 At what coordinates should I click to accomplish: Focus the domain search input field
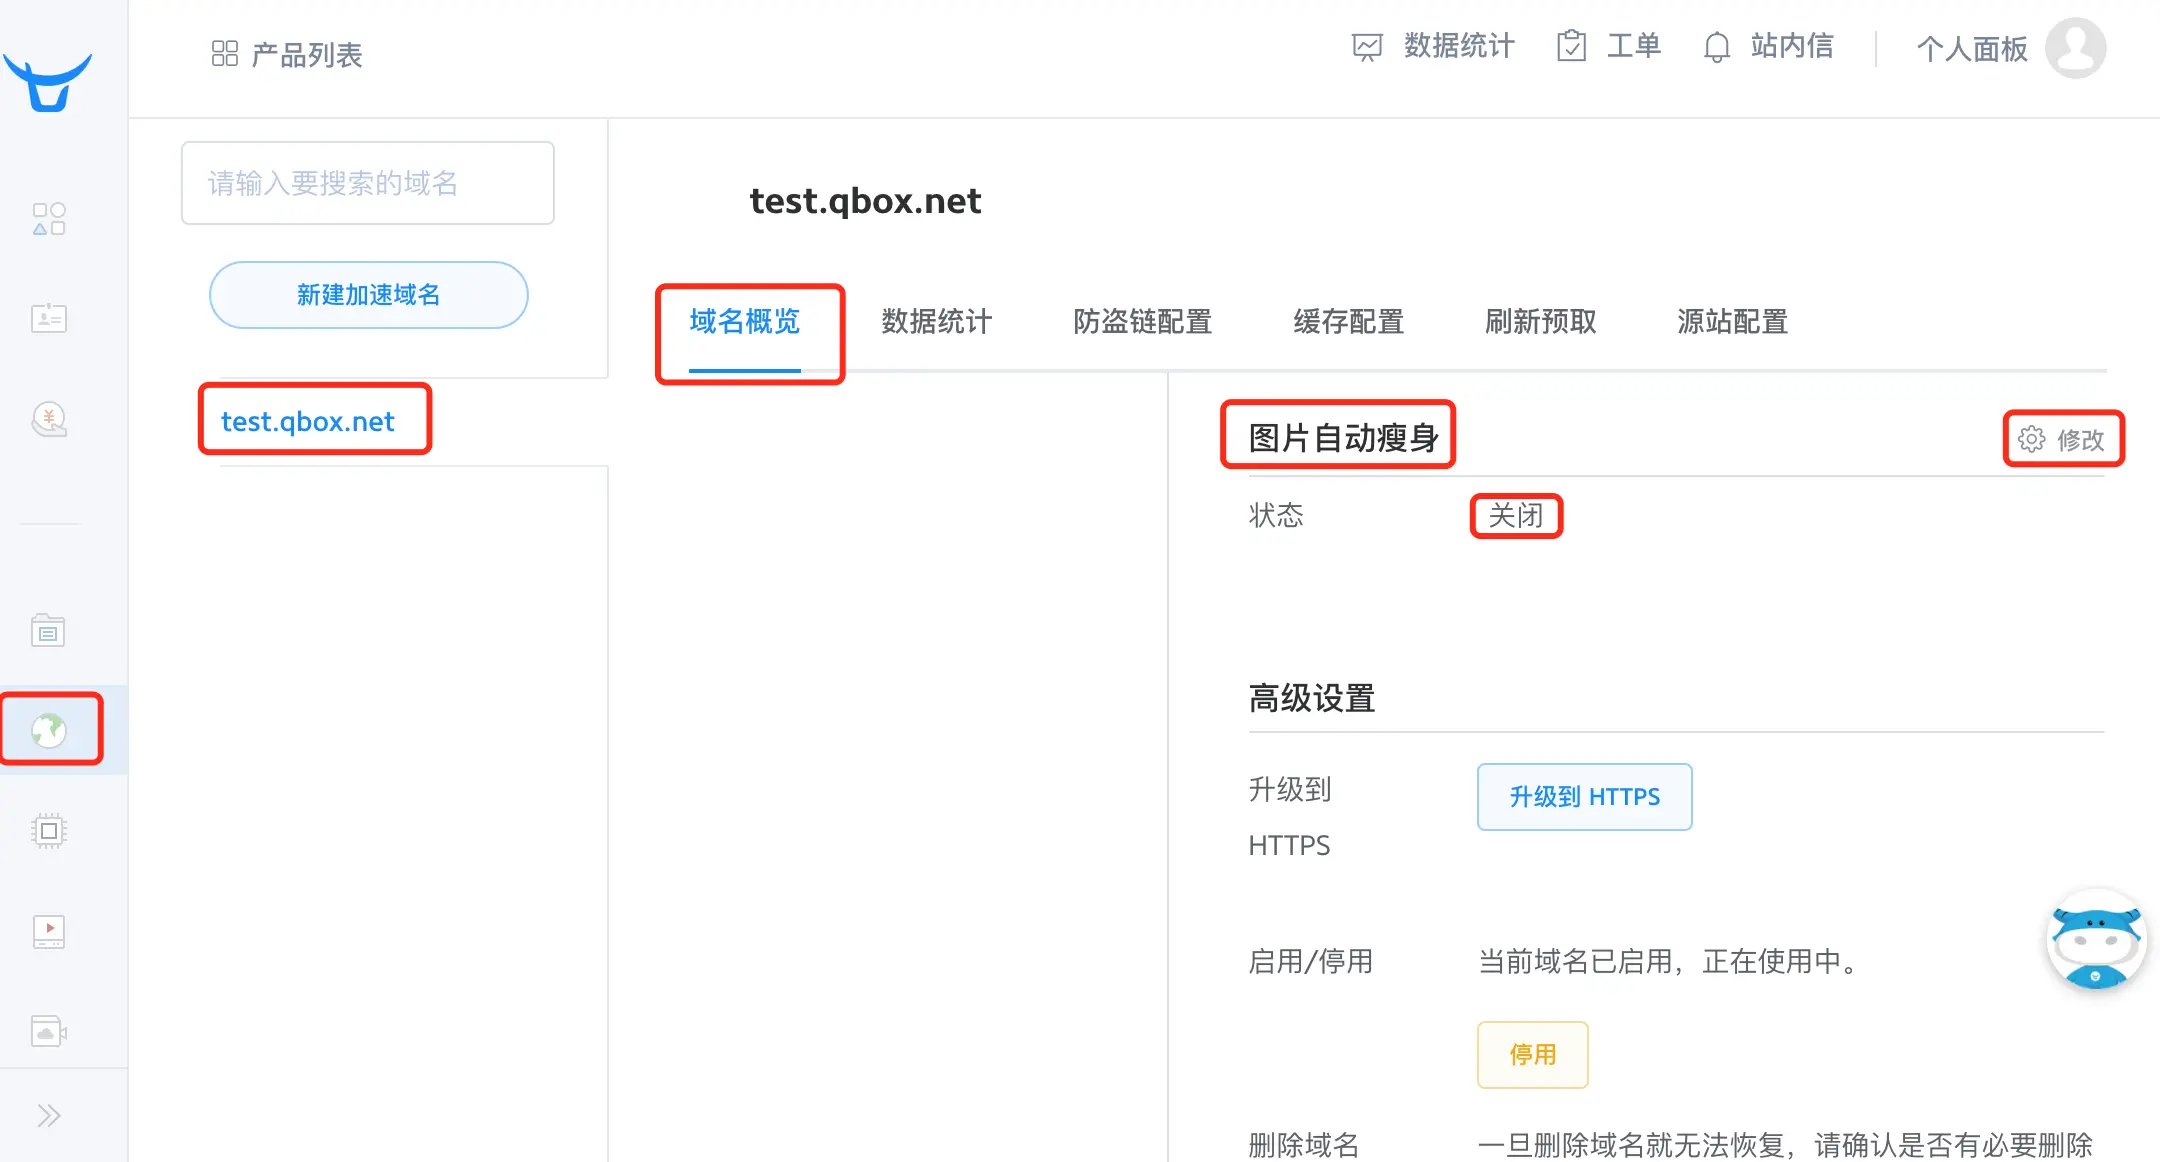tap(368, 183)
